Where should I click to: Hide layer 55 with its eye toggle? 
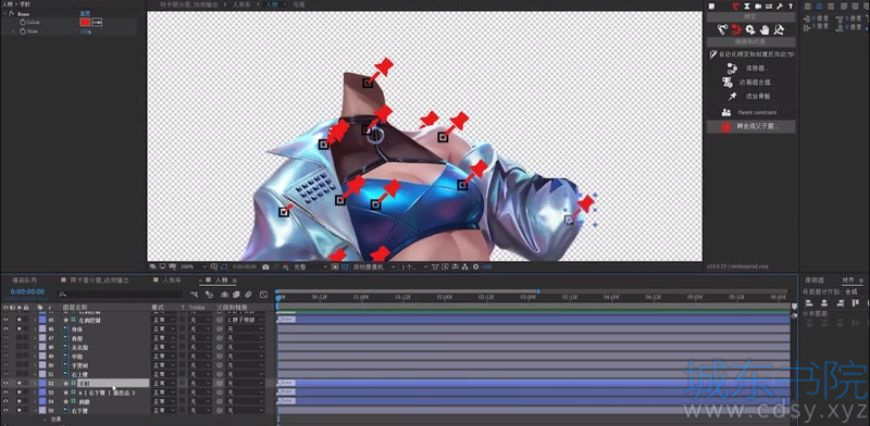[6, 410]
